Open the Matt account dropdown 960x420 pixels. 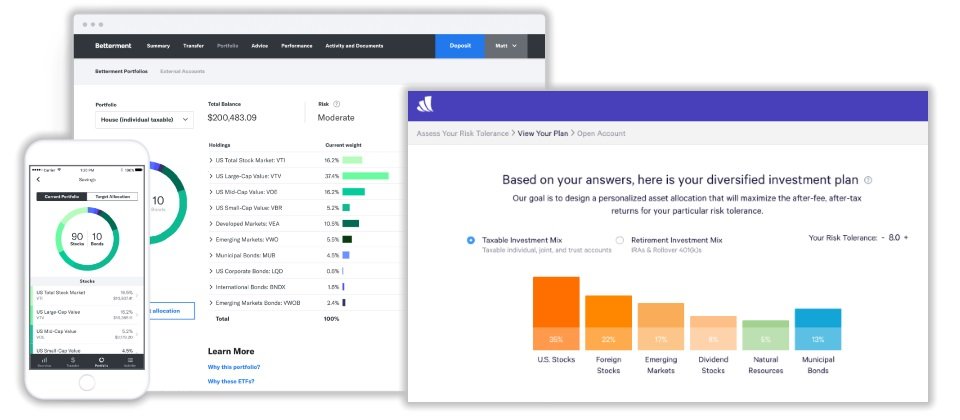tap(506, 46)
